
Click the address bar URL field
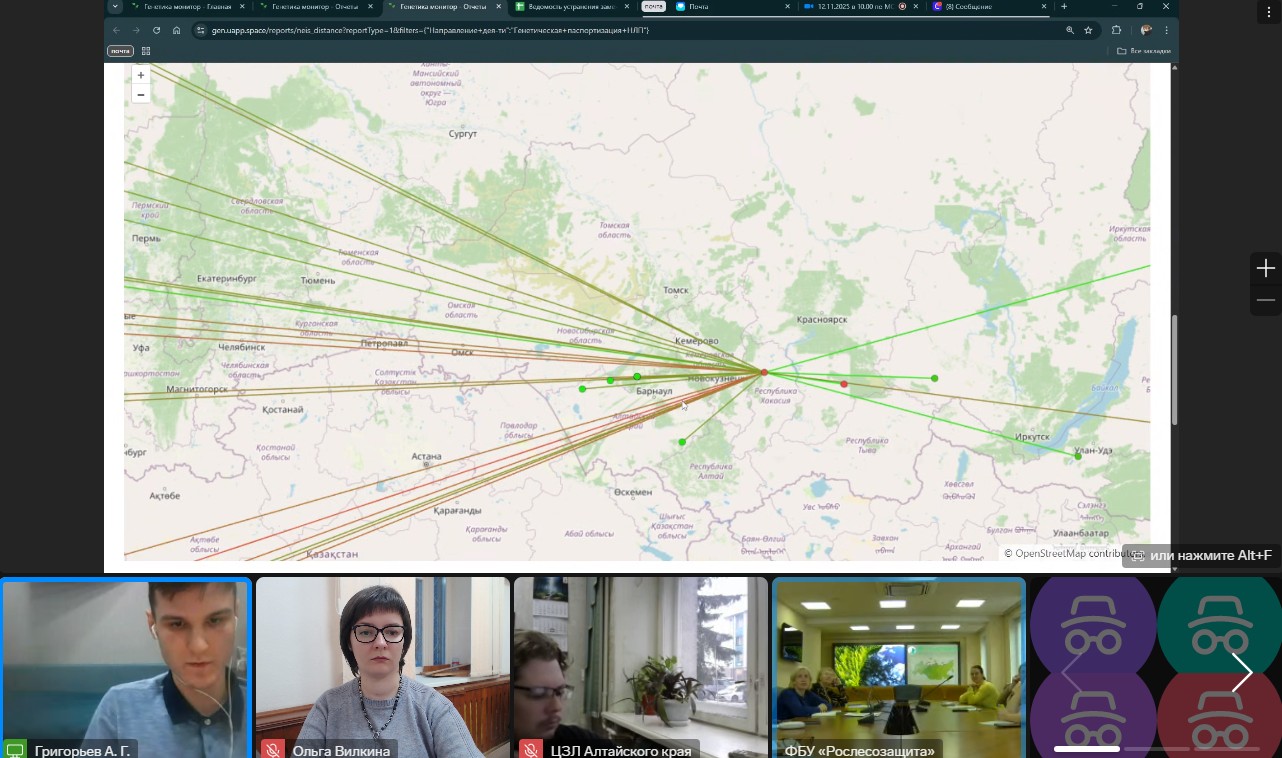[x=600, y=30]
